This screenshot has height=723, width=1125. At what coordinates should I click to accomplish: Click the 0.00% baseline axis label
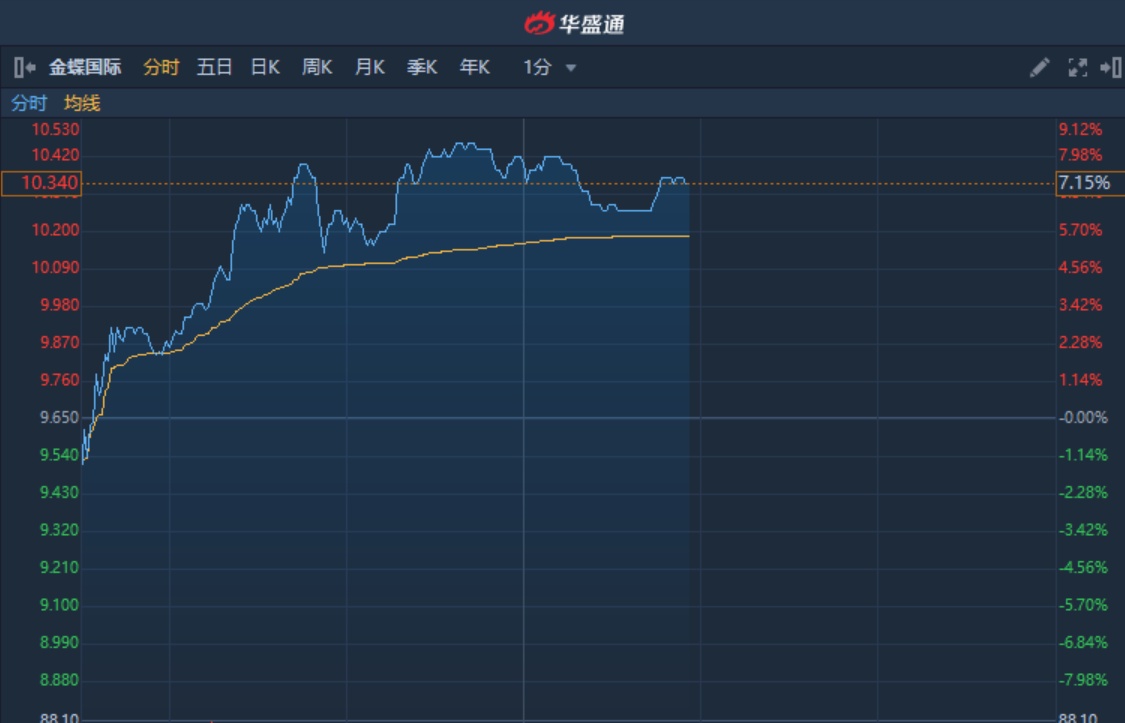click(1084, 417)
